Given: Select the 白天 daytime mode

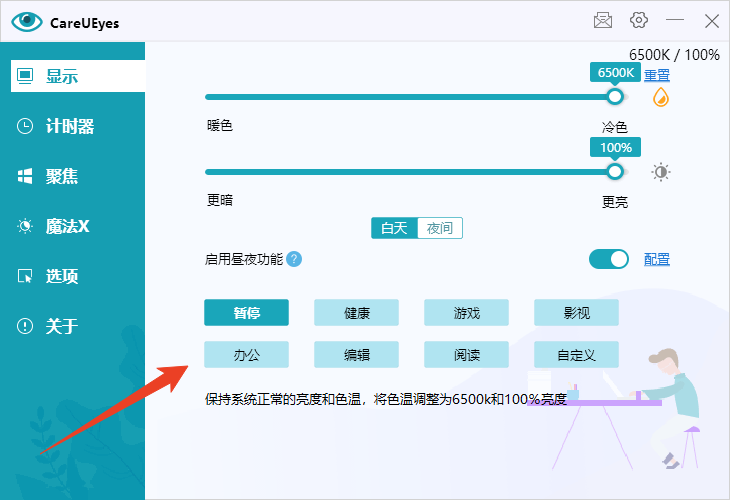Looking at the screenshot, I should (394, 228).
